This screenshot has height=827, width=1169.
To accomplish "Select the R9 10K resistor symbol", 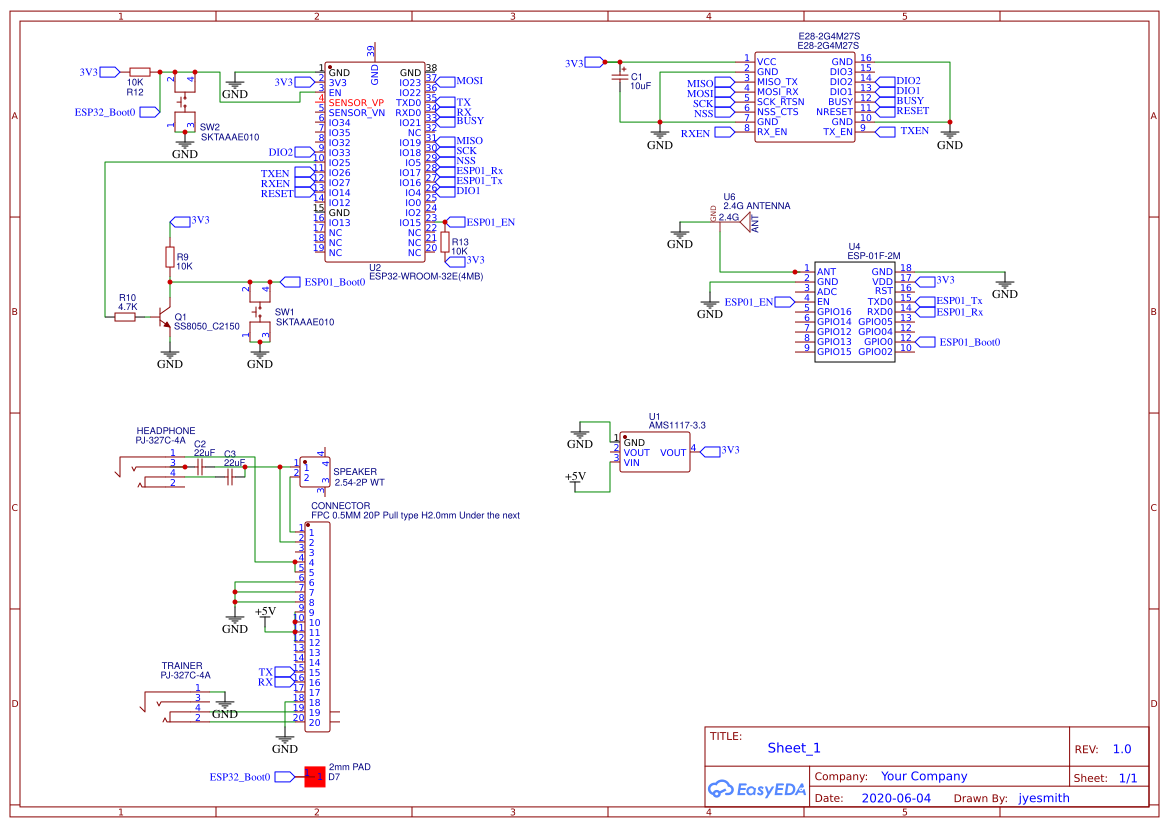I will [170, 257].
